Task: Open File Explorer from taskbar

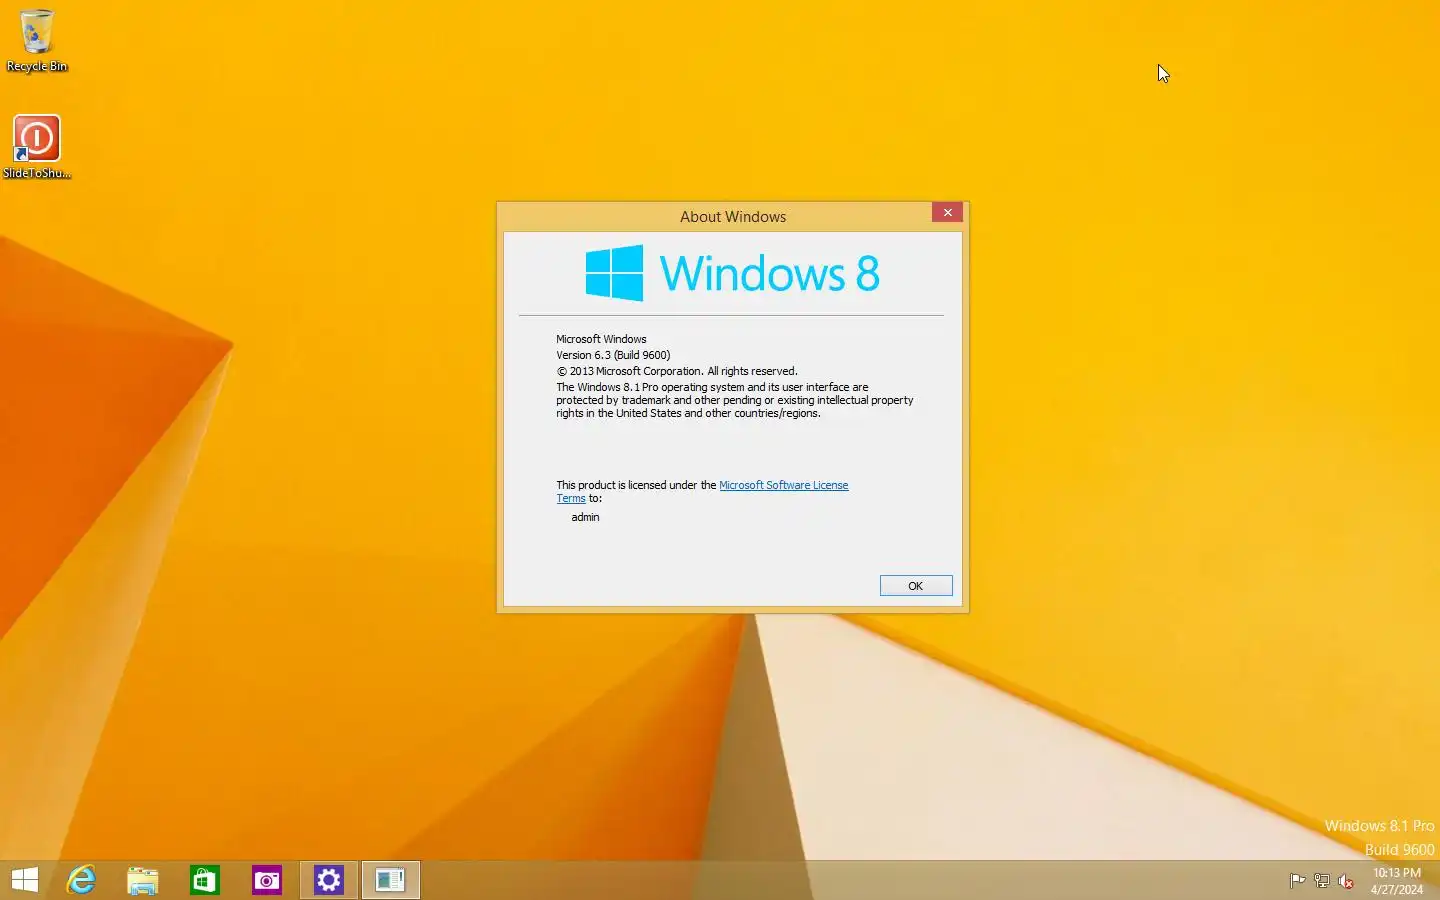Action: point(143,880)
